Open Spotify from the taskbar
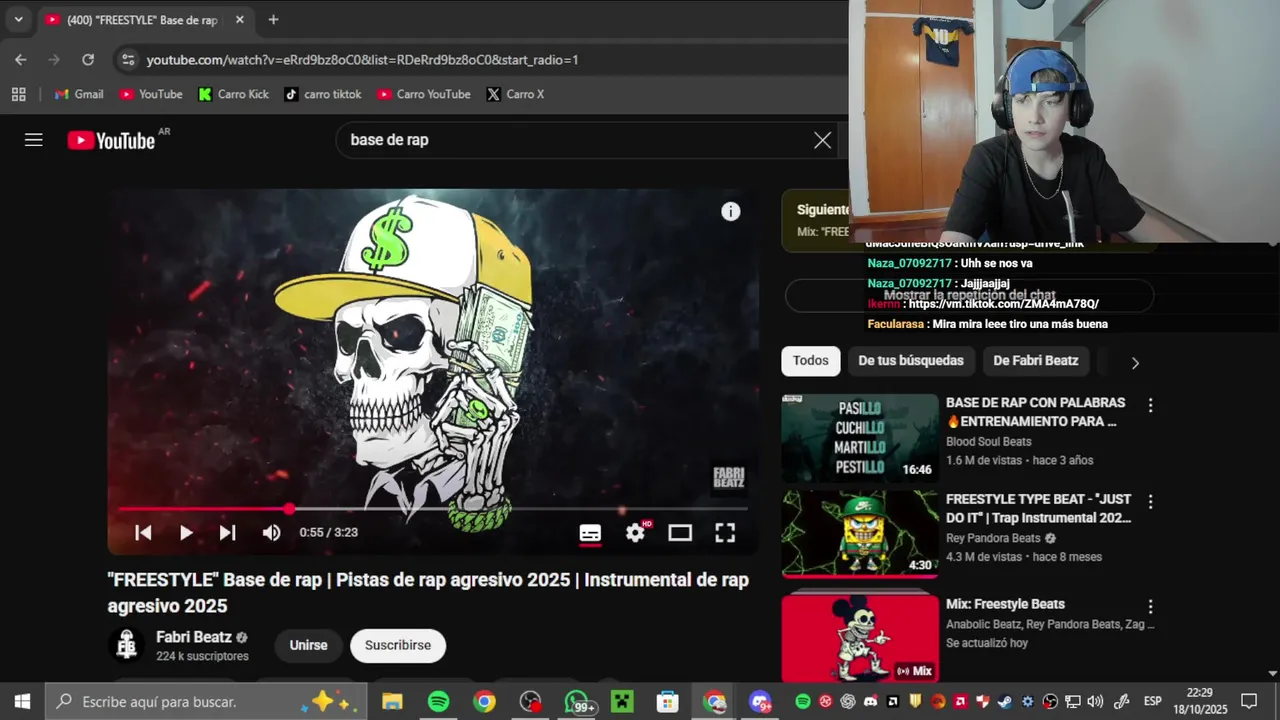The height and width of the screenshot is (720, 1280). [x=438, y=702]
